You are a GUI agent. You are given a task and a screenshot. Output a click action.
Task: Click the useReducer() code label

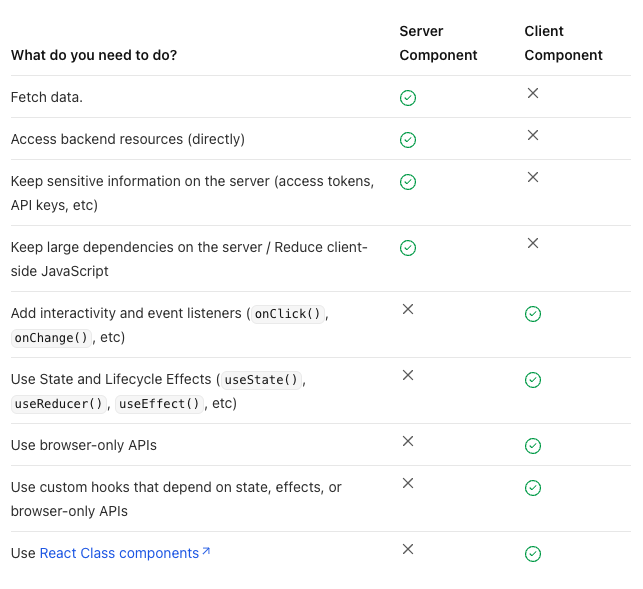coord(59,404)
